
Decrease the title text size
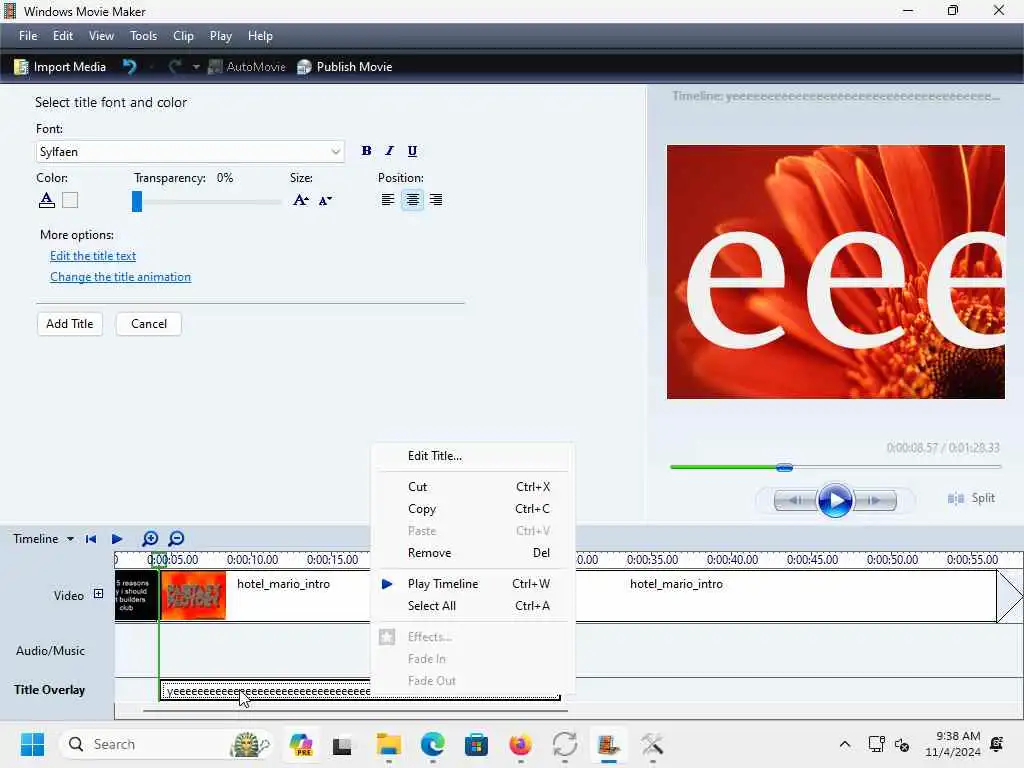[325, 200]
